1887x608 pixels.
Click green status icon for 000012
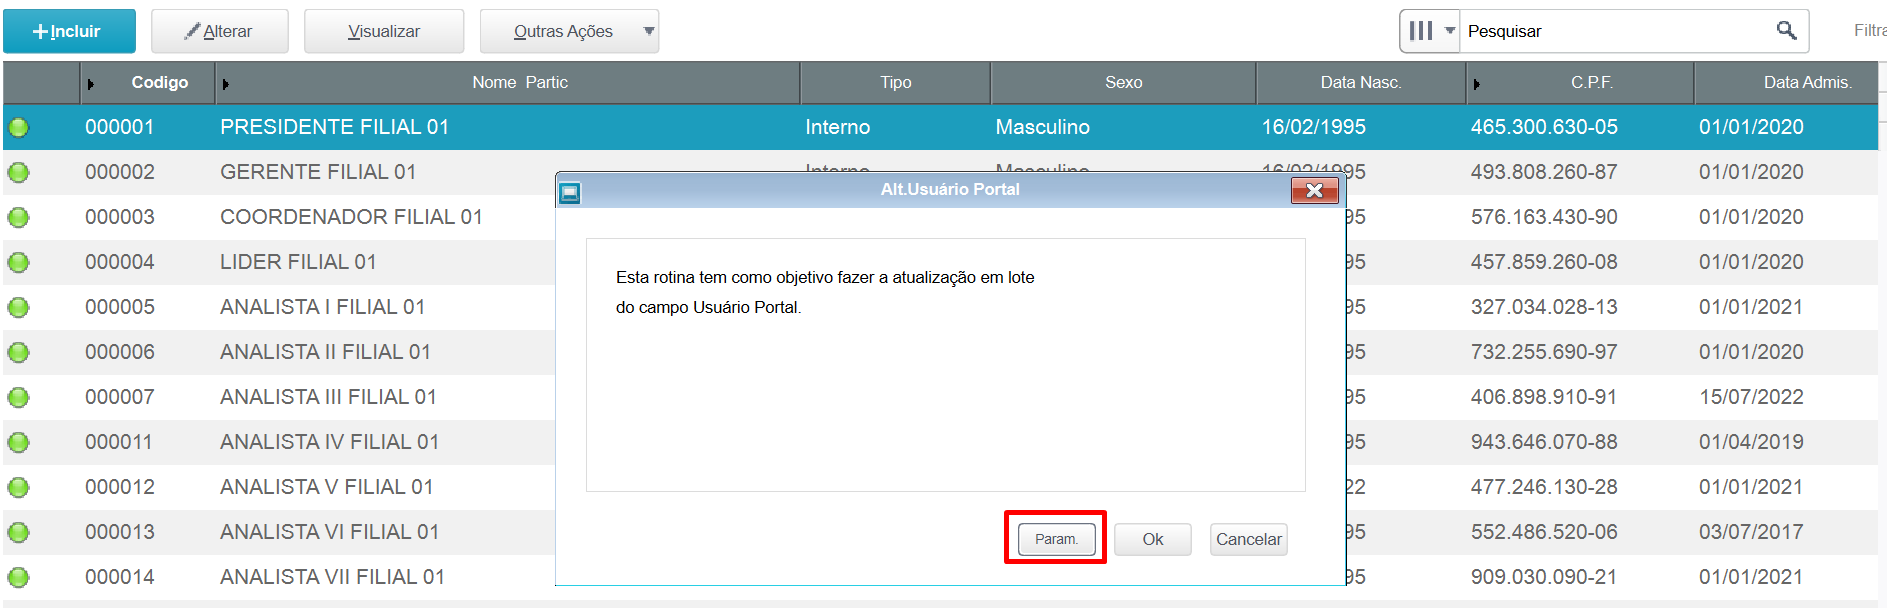point(19,487)
